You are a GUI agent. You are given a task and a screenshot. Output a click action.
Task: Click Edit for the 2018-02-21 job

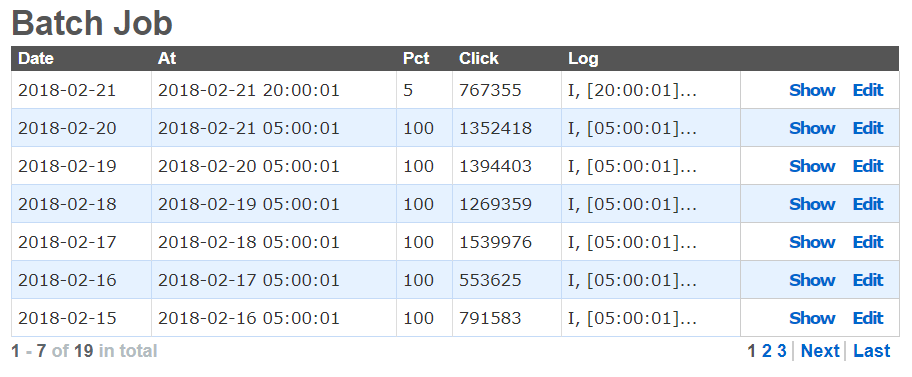[x=868, y=90]
